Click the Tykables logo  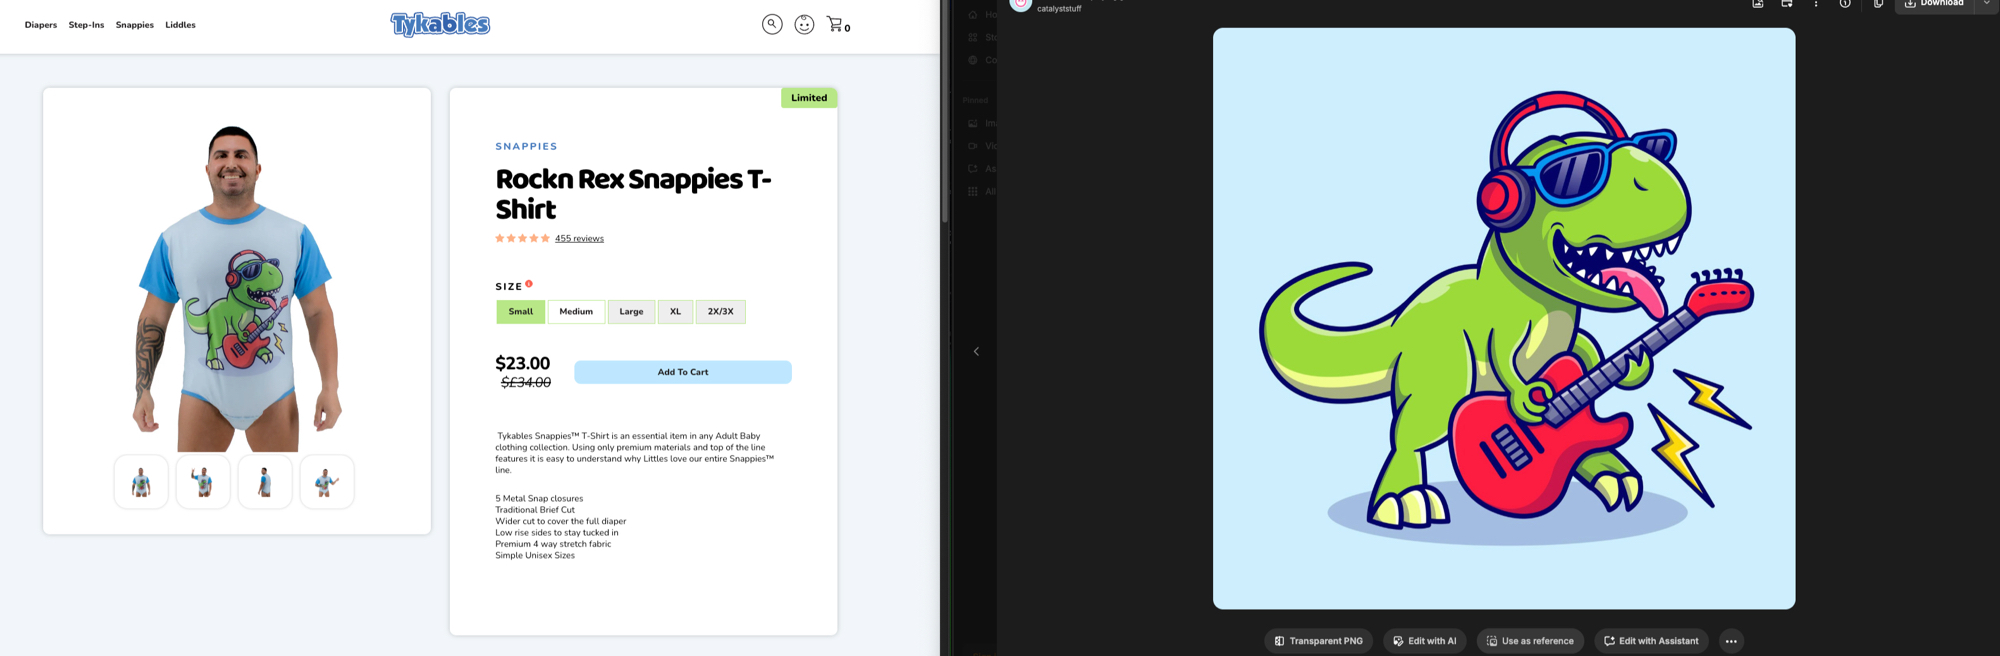coord(440,24)
